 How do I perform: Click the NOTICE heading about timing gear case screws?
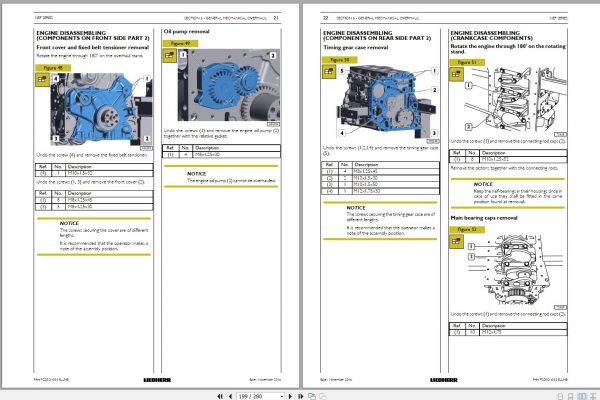(356, 208)
